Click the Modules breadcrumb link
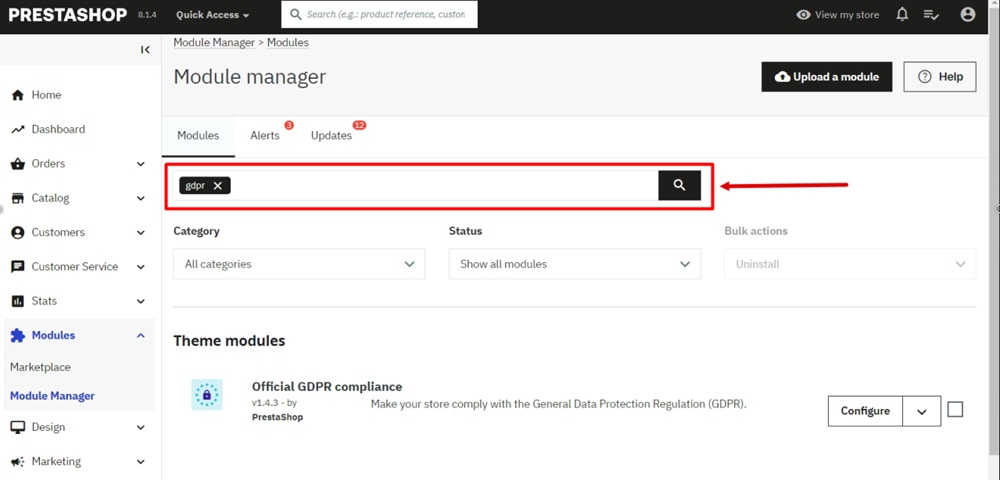 [x=288, y=43]
